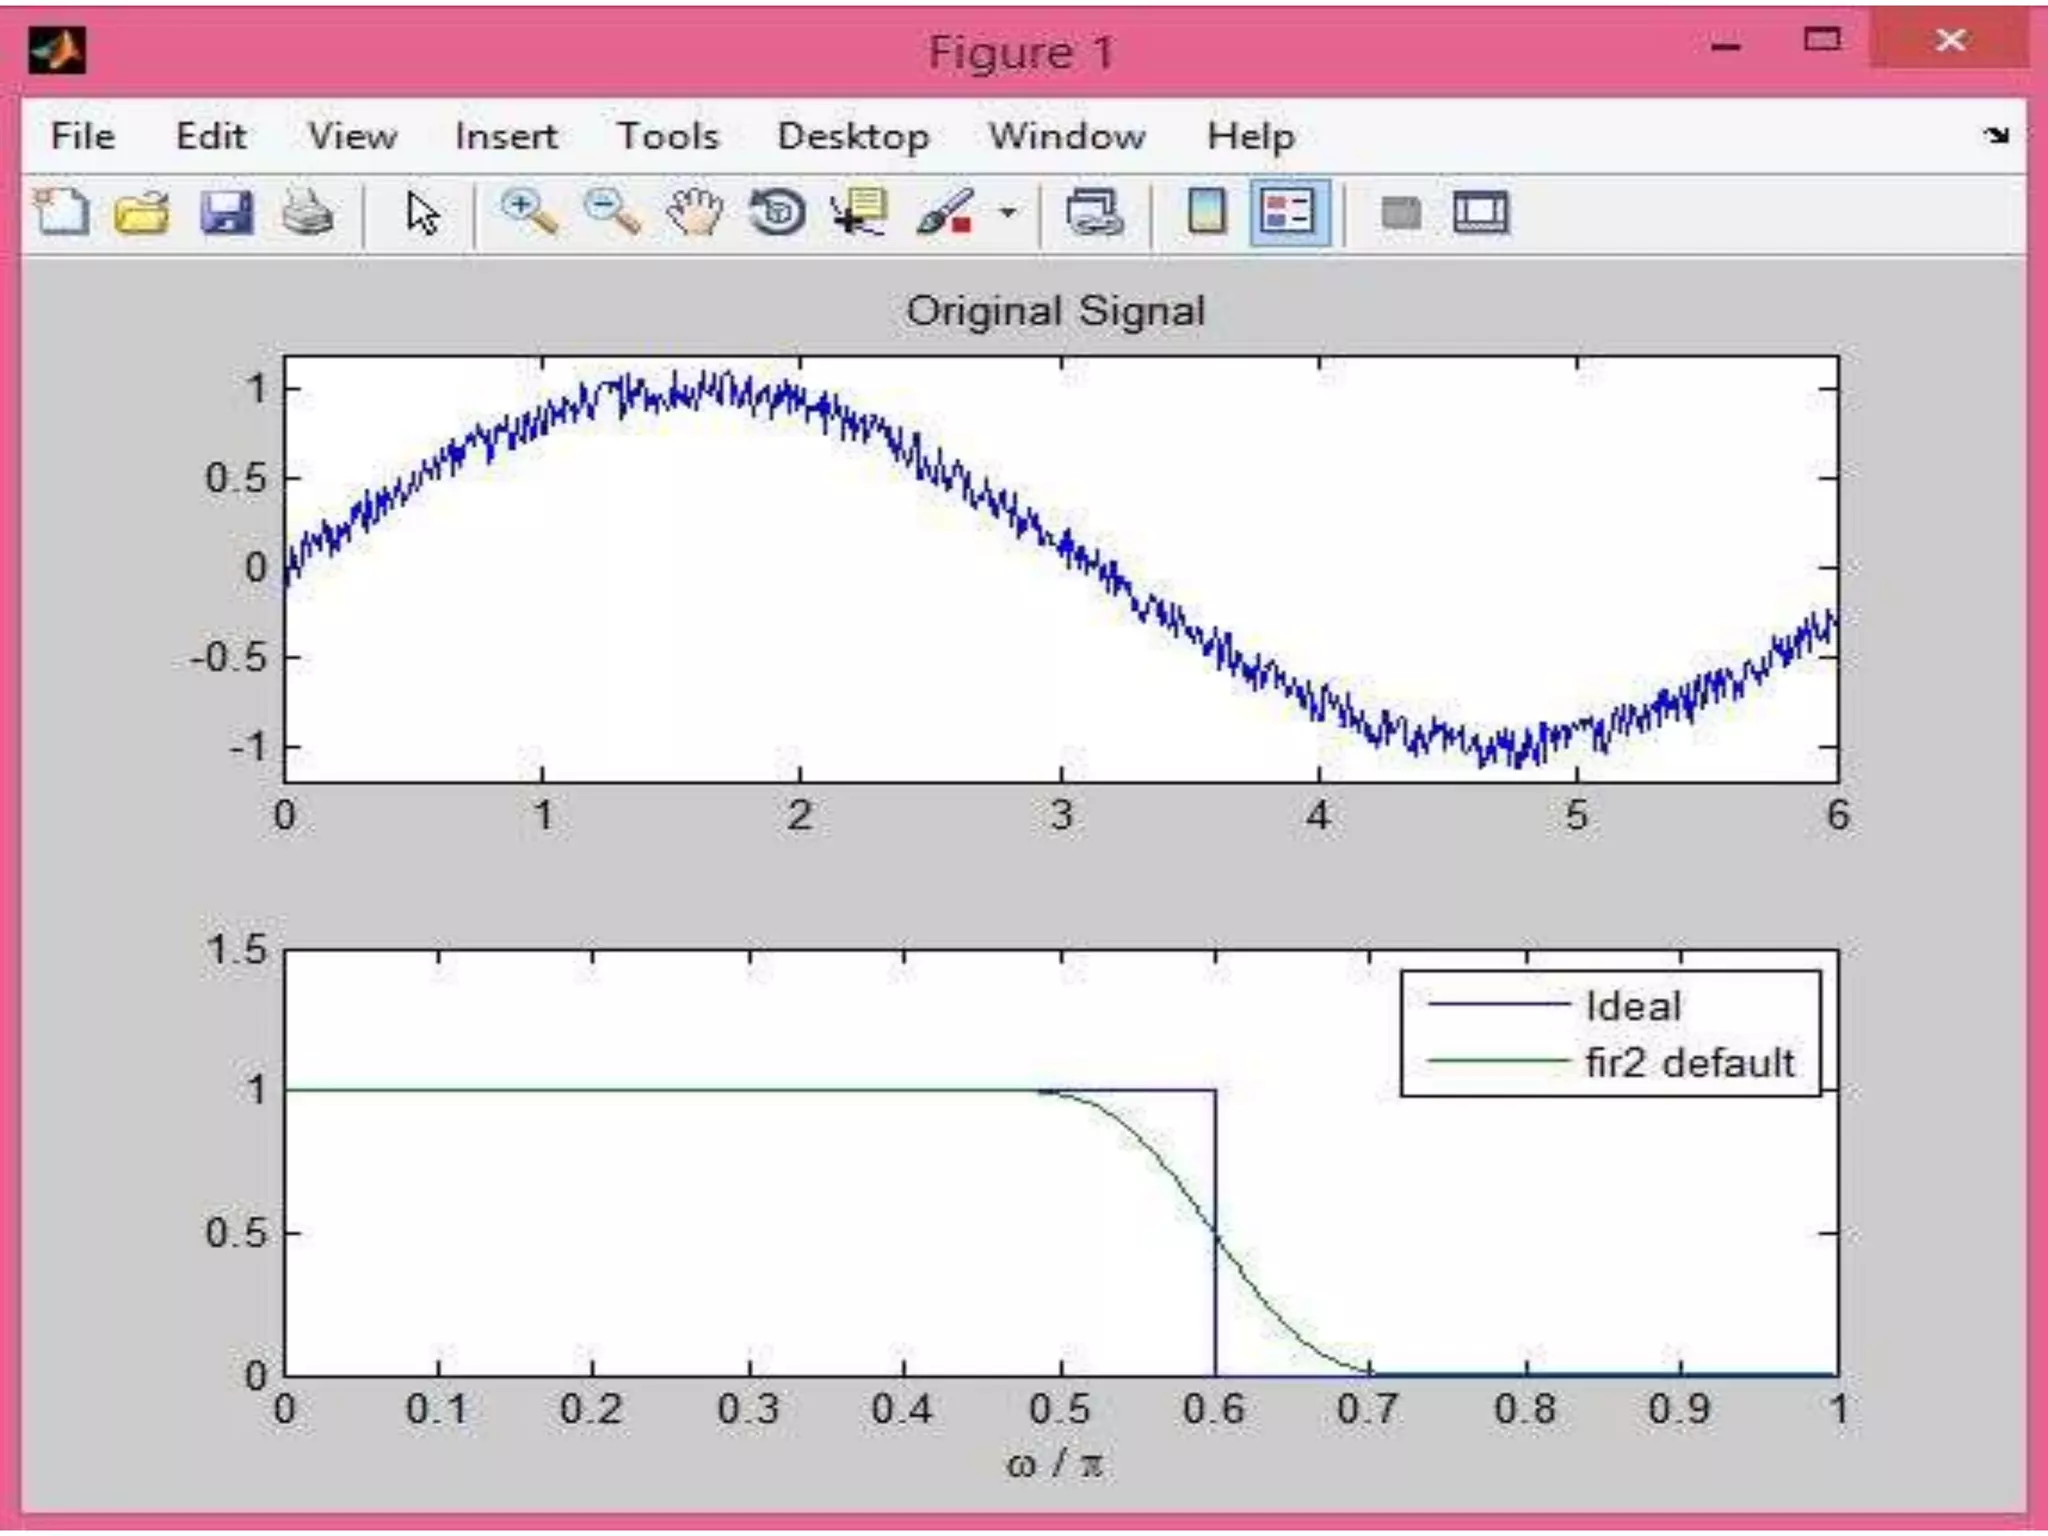Click the menu bar dock arrow
Image resolution: width=2048 pixels, height=1536 pixels.
[1996, 135]
